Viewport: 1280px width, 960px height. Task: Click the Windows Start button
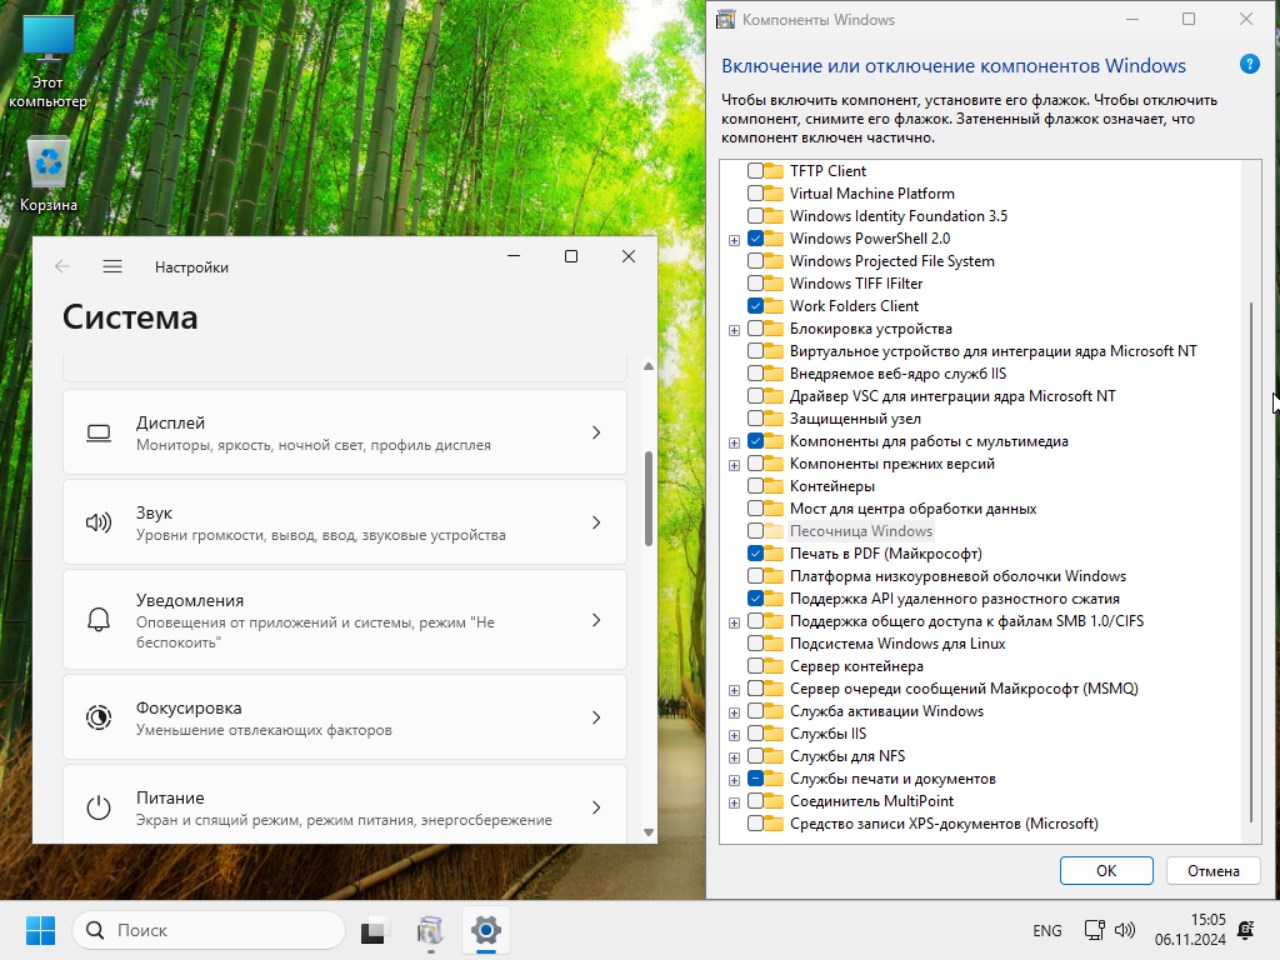(x=41, y=930)
